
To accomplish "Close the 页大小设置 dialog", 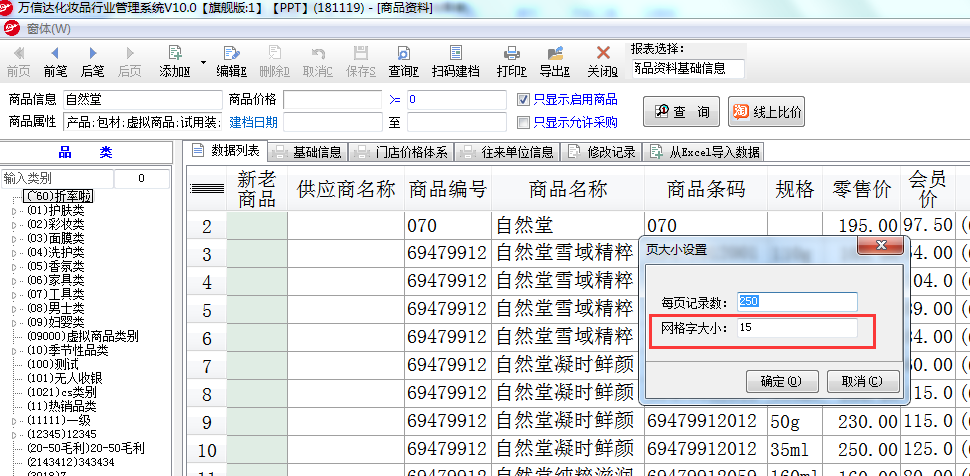I will 880,244.
